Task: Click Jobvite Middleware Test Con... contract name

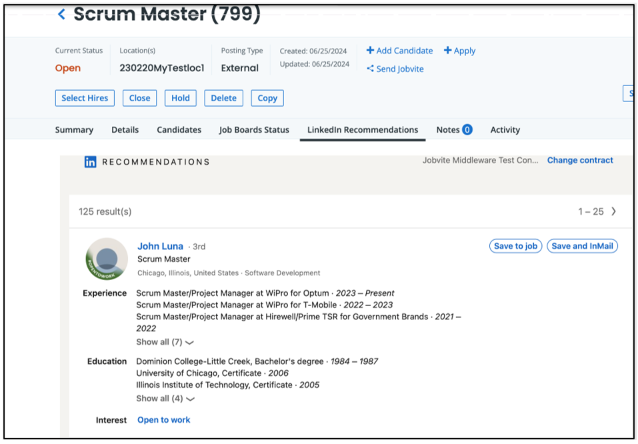Action: pyautogui.click(x=480, y=160)
